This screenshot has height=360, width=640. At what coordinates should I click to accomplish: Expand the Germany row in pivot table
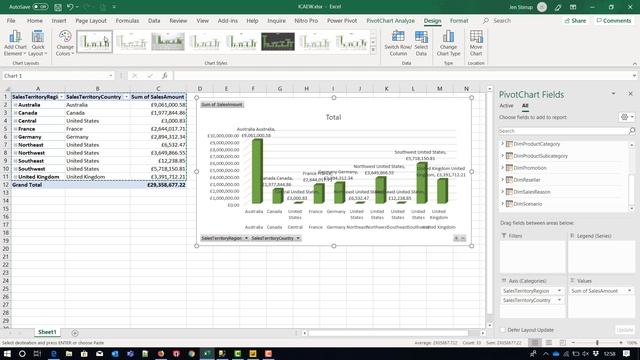pyautogui.click(x=15, y=137)
